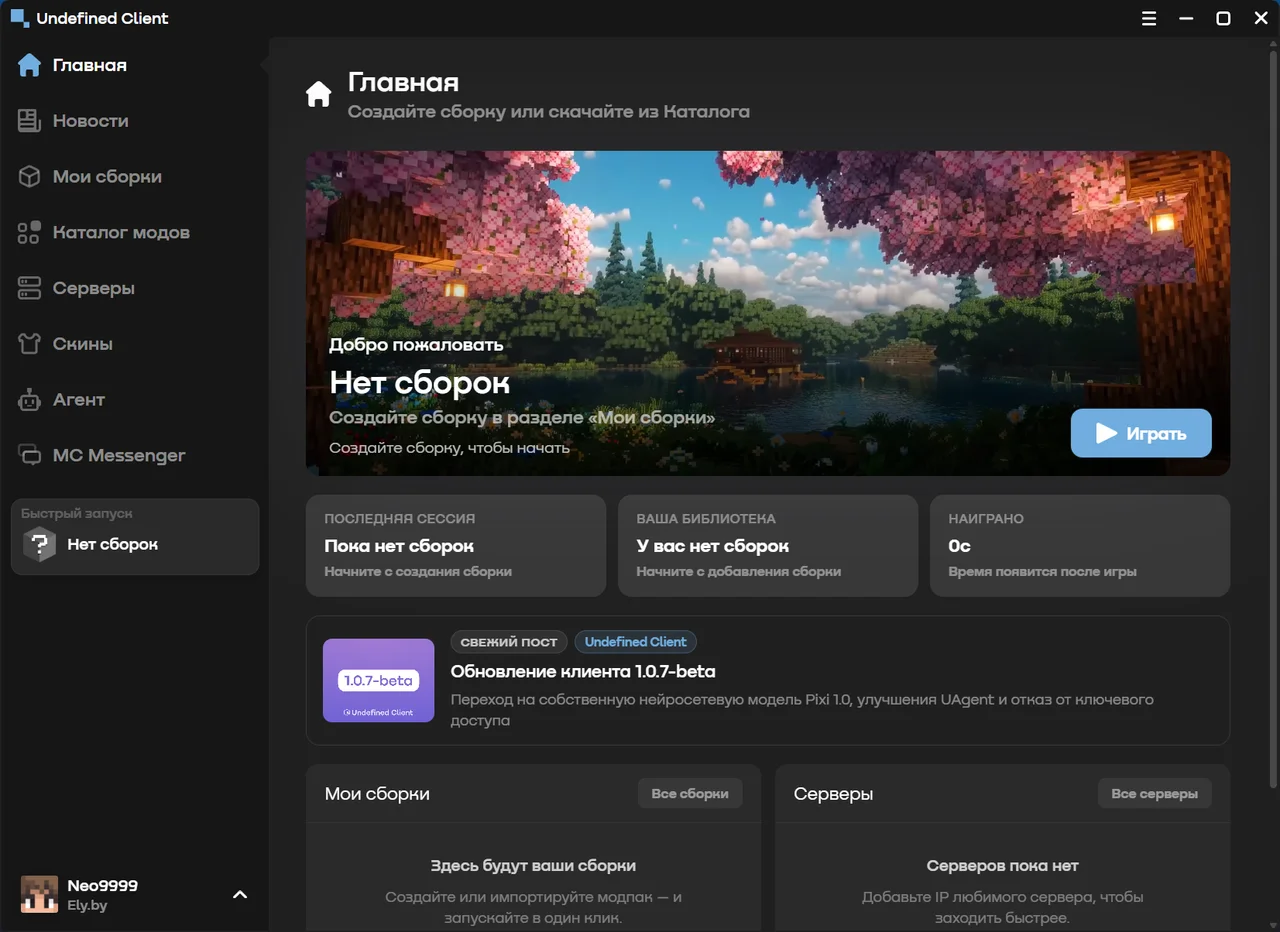Open the Каталог модов grid icon
This screenshot has width=1280, height=932.
(29, 233)
